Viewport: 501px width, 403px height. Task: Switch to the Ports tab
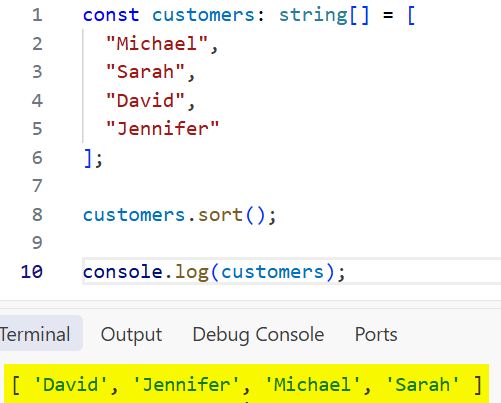pyautogui.click(x=376, y=334)
